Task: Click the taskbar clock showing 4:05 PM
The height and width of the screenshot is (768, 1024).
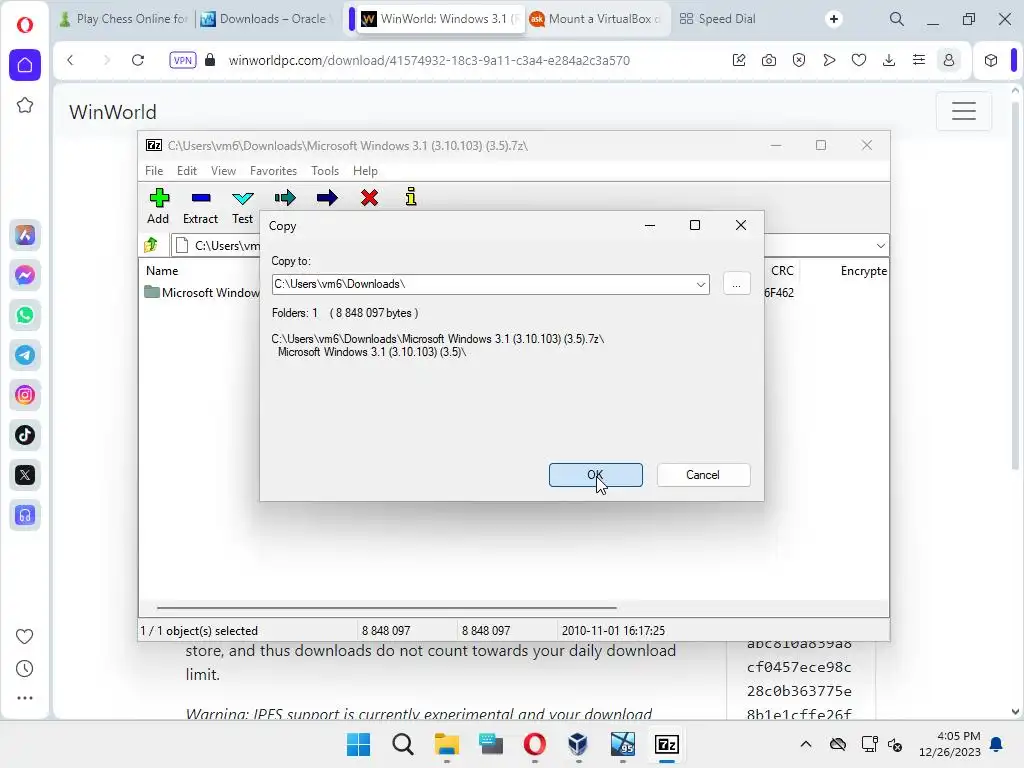Action: tap(950, 744)
